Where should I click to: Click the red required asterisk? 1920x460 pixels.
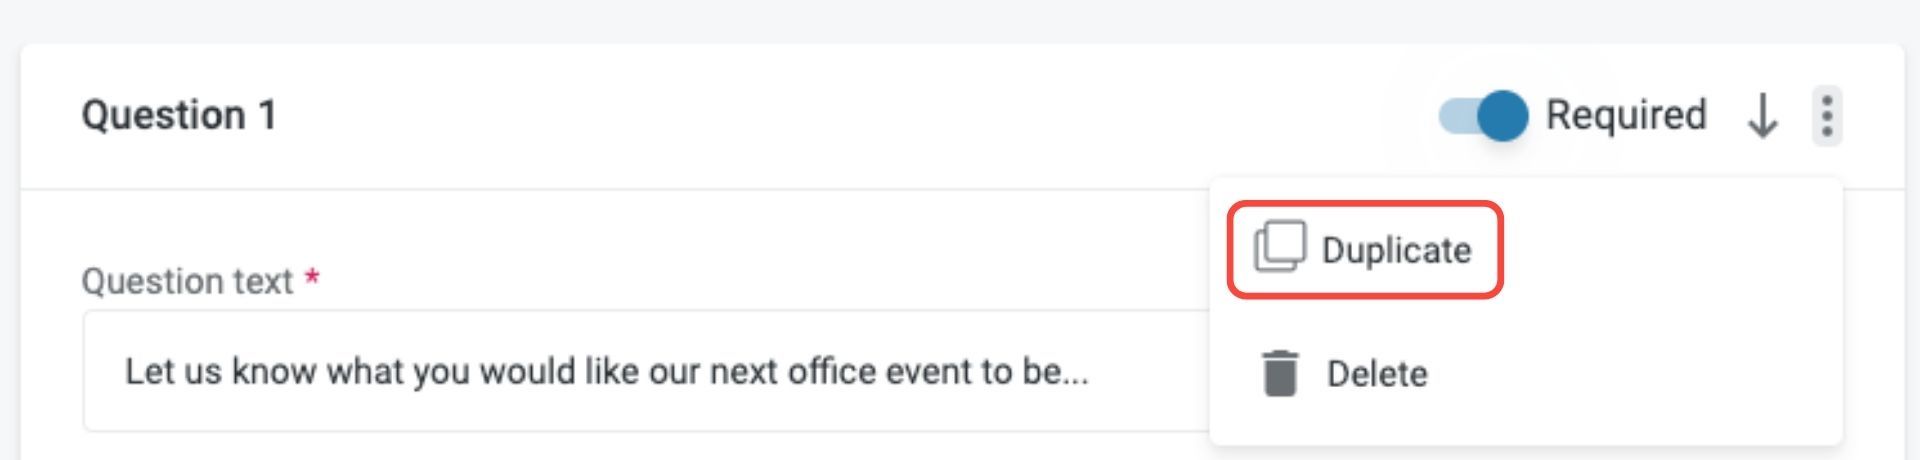click(312, 277)
